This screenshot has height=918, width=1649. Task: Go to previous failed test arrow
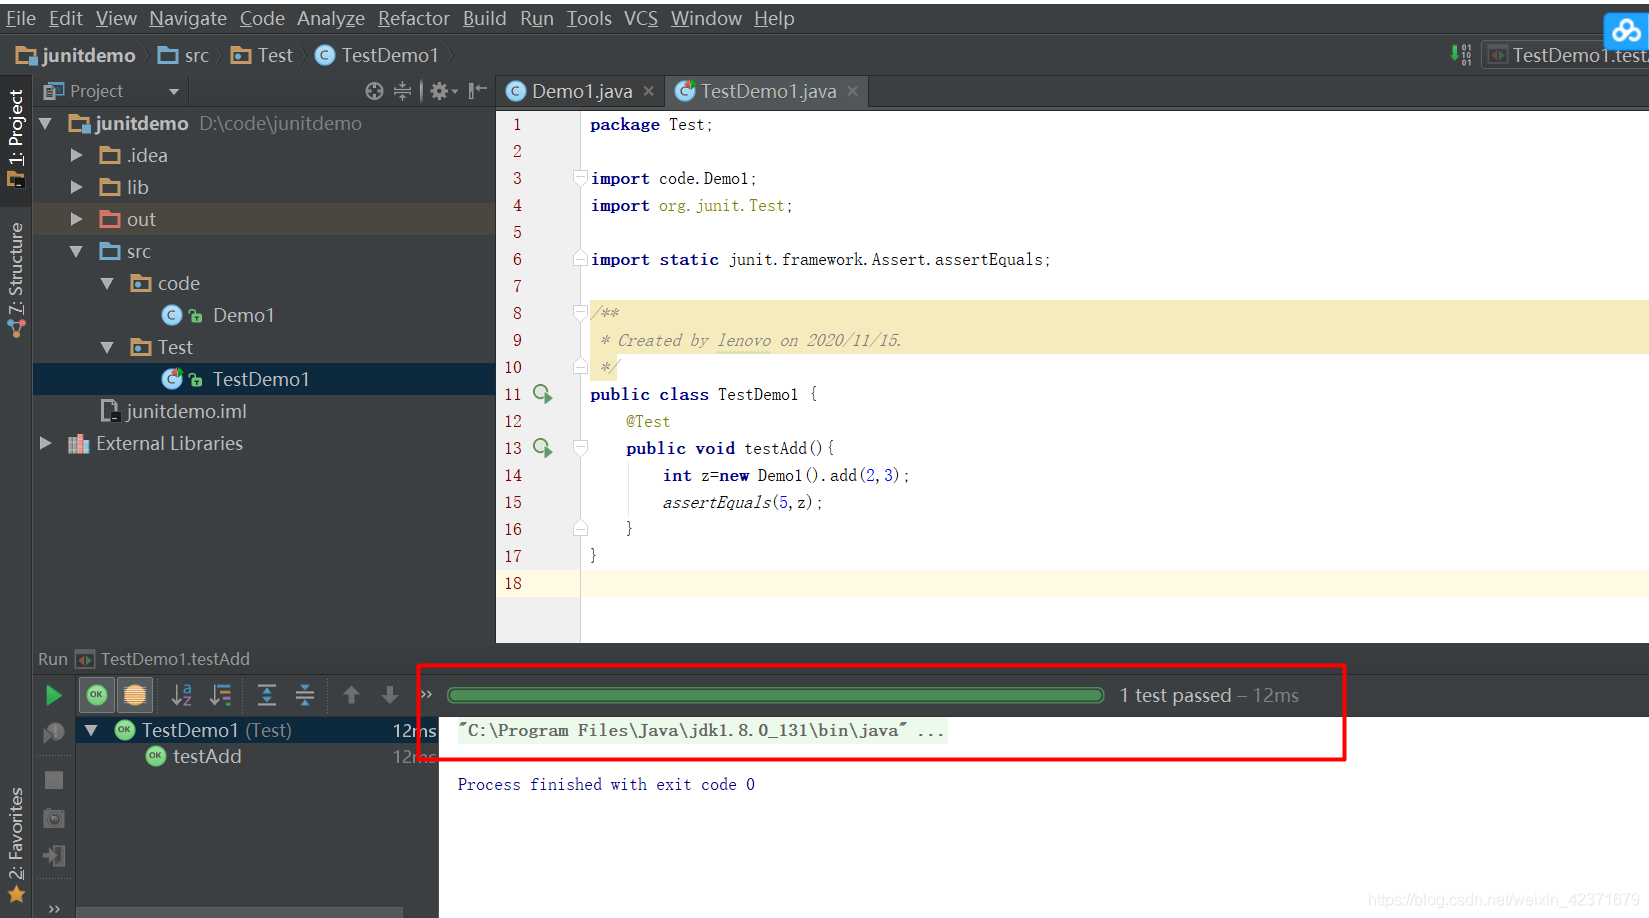click(x=351, y=694)
